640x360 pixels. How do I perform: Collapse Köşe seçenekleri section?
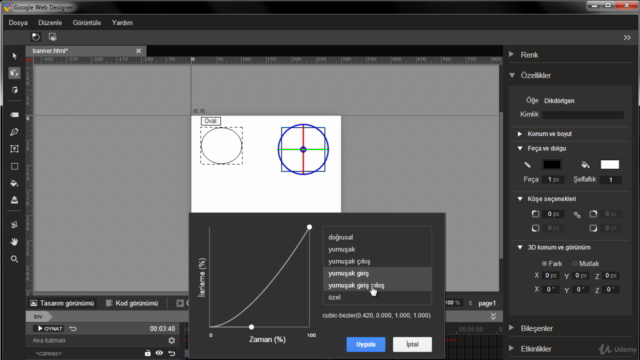[520, 199]
